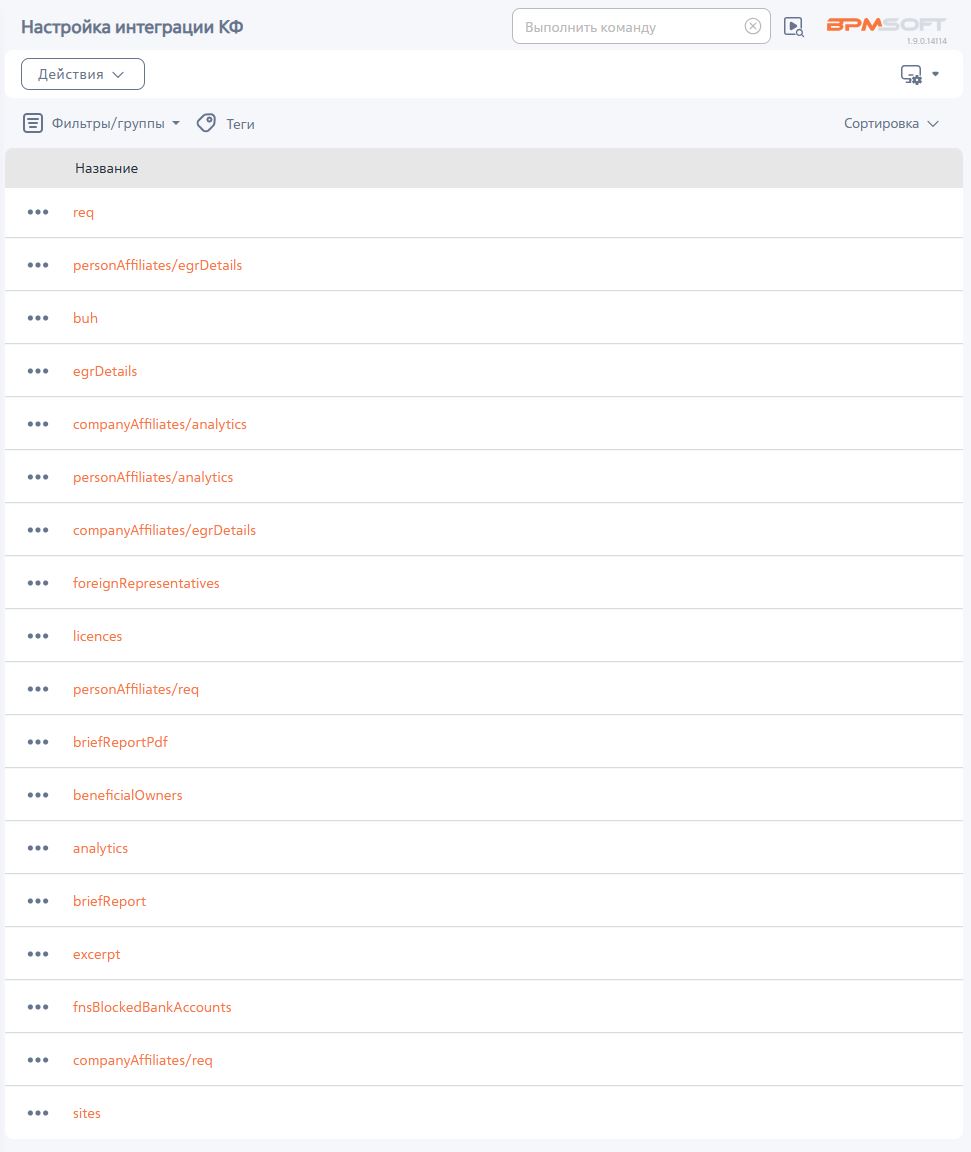Click the run process icon beside command field
This screenshot has width=971, height=1152.
(793, 27)
